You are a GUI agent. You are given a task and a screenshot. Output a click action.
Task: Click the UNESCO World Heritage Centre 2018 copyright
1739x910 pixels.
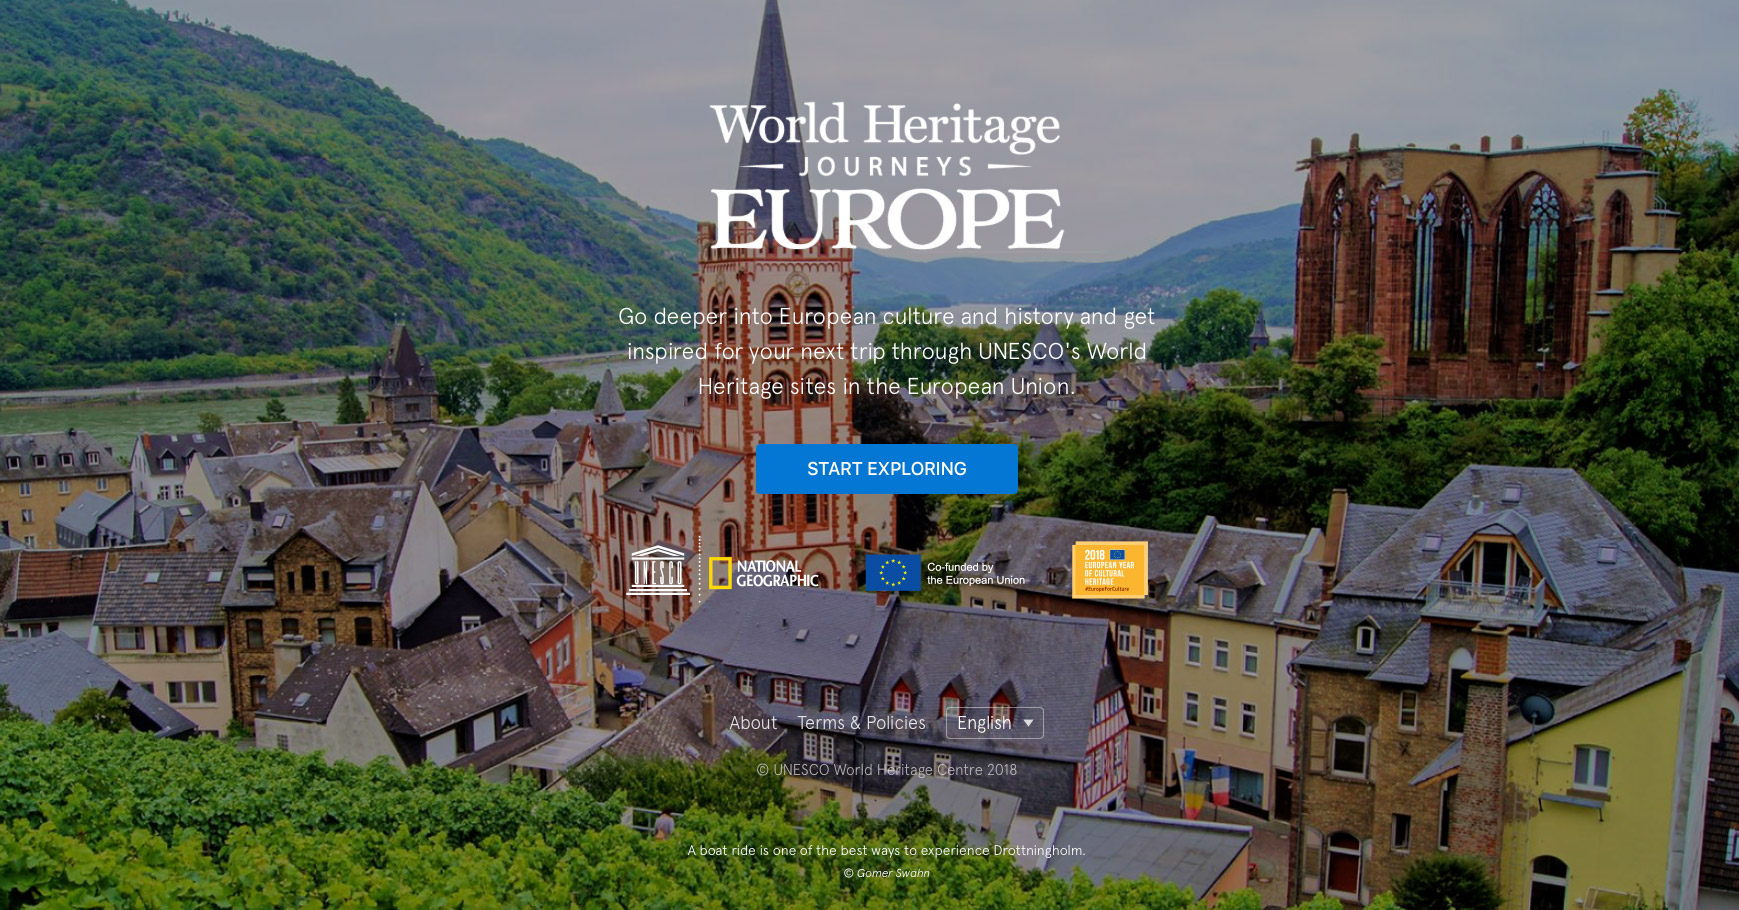point(886,770)
